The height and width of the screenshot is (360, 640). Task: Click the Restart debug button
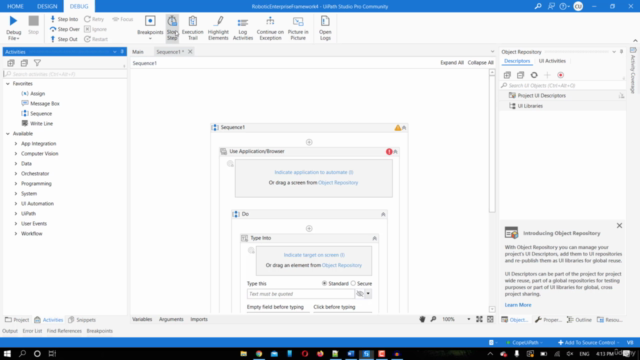pos(96,39)
